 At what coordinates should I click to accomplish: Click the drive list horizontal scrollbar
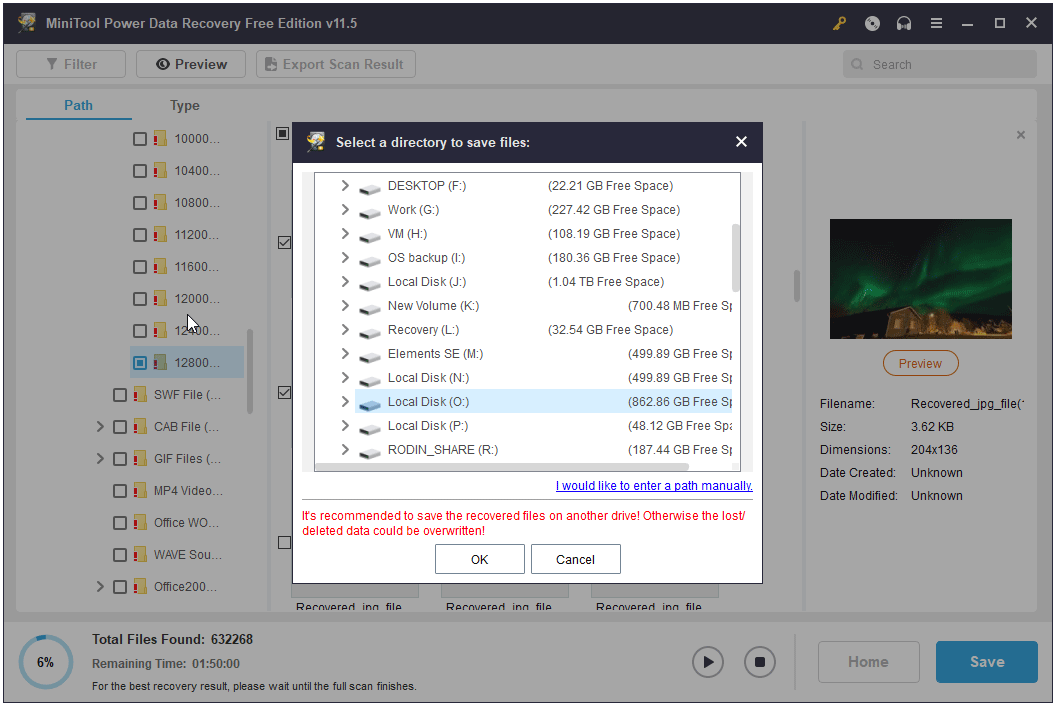point(502,467)
